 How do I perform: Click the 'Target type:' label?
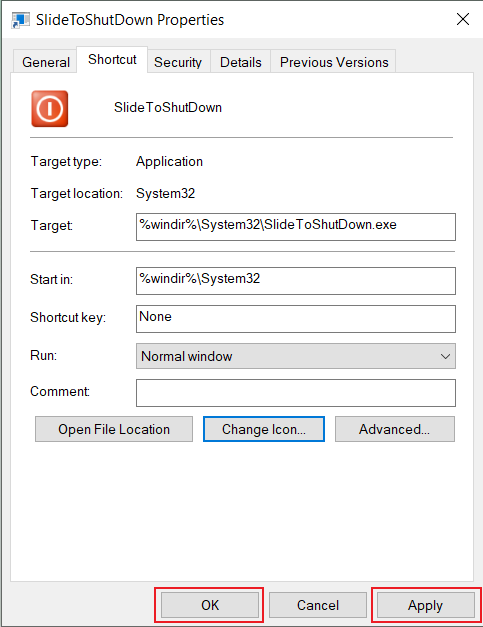(66, 162)
